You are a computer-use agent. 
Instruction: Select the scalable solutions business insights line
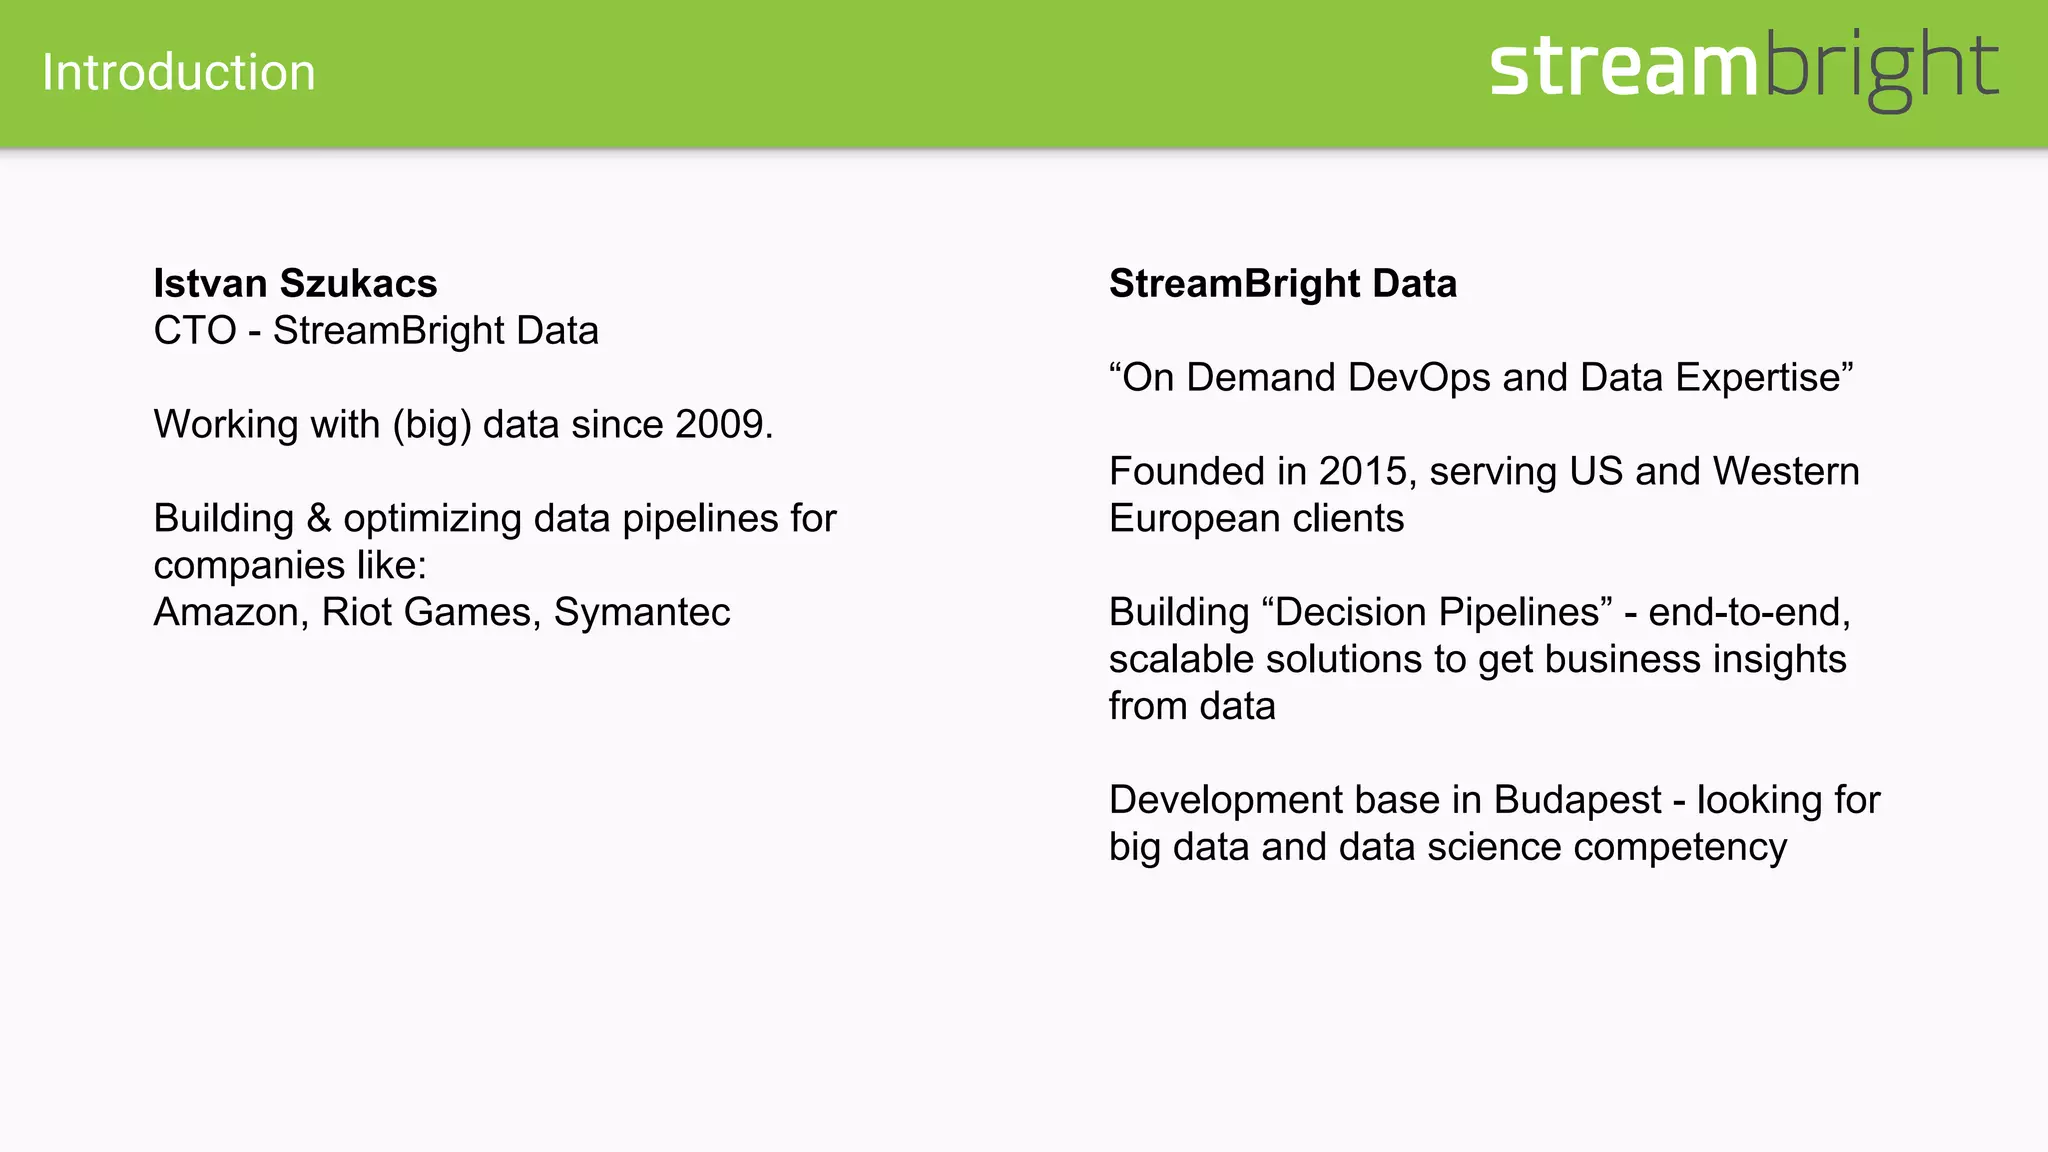click(1478, 659)
